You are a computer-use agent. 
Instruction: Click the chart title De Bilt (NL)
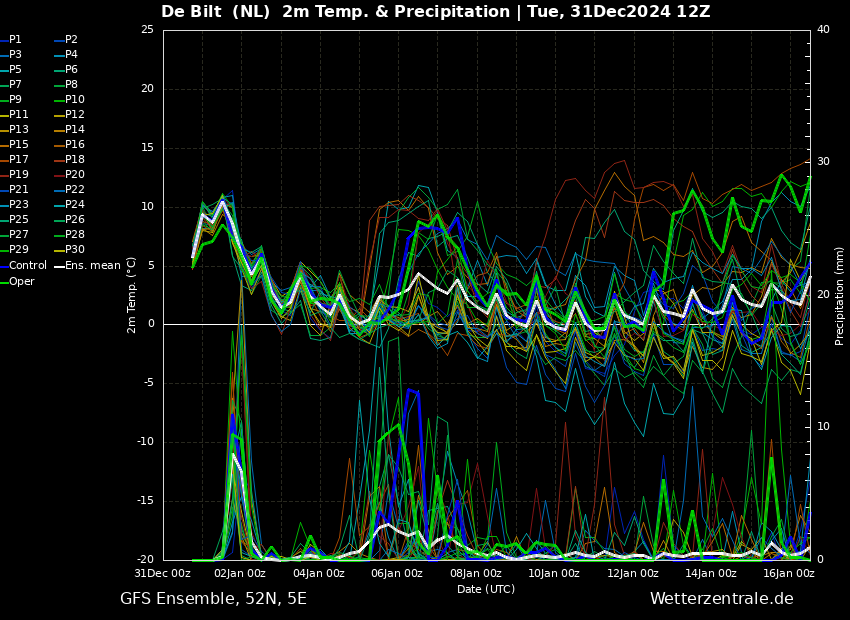coord(215,12)
